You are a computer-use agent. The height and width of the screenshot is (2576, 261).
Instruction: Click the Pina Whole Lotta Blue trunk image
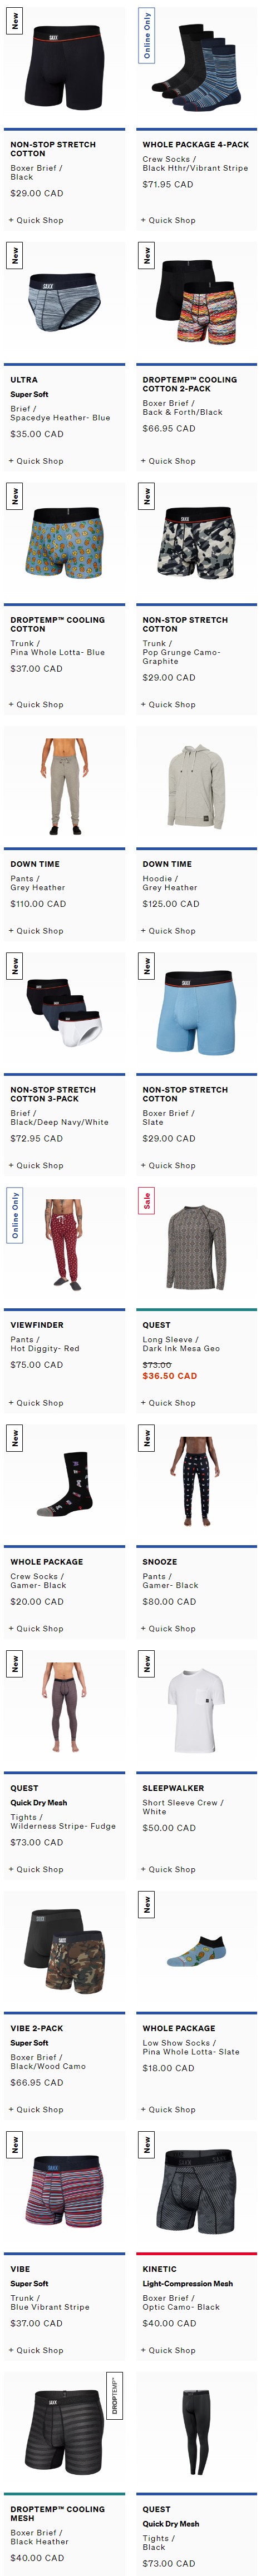(65, 543)
